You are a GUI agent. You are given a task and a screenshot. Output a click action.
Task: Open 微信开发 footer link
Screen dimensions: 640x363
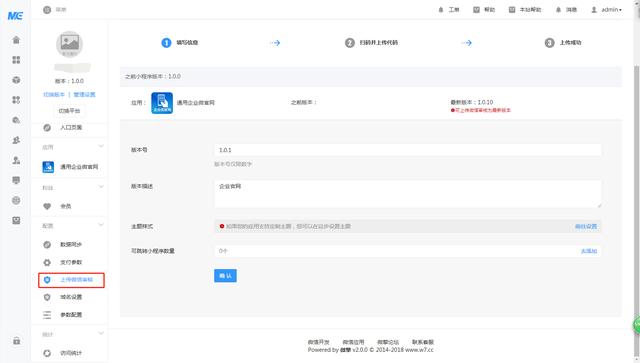point(318,342)
